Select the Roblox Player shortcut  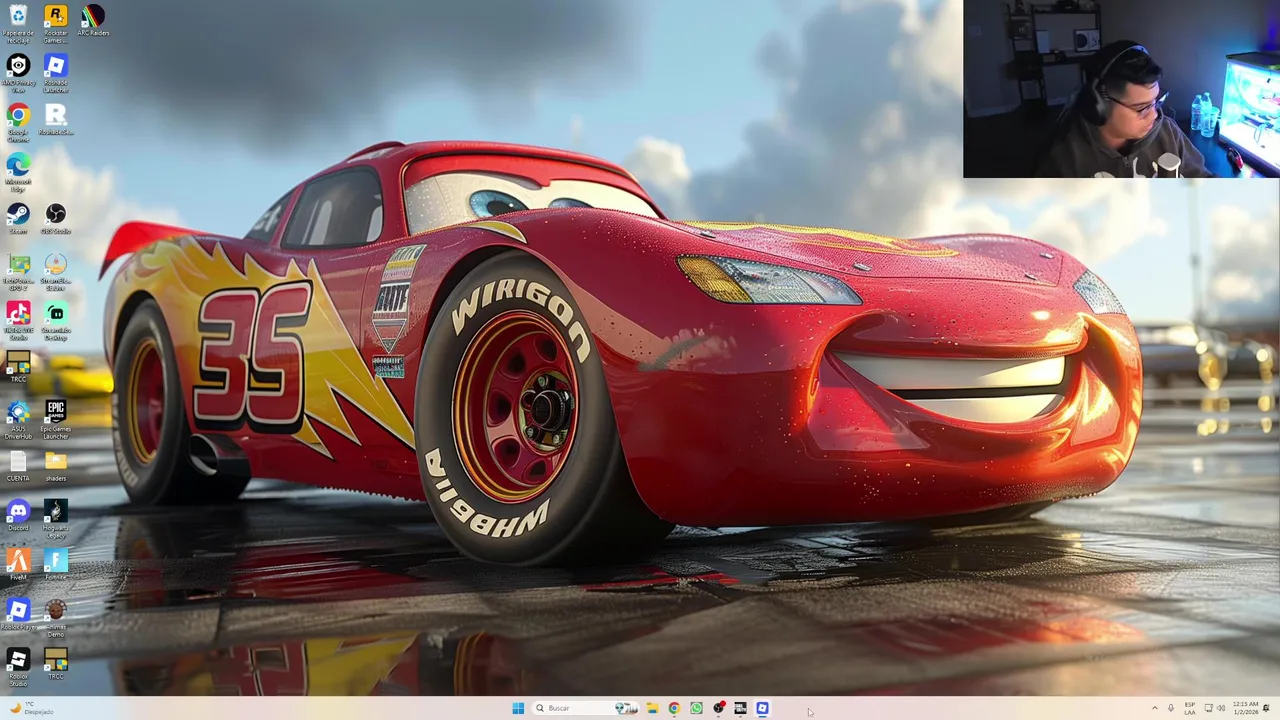[x=18, y=615]
